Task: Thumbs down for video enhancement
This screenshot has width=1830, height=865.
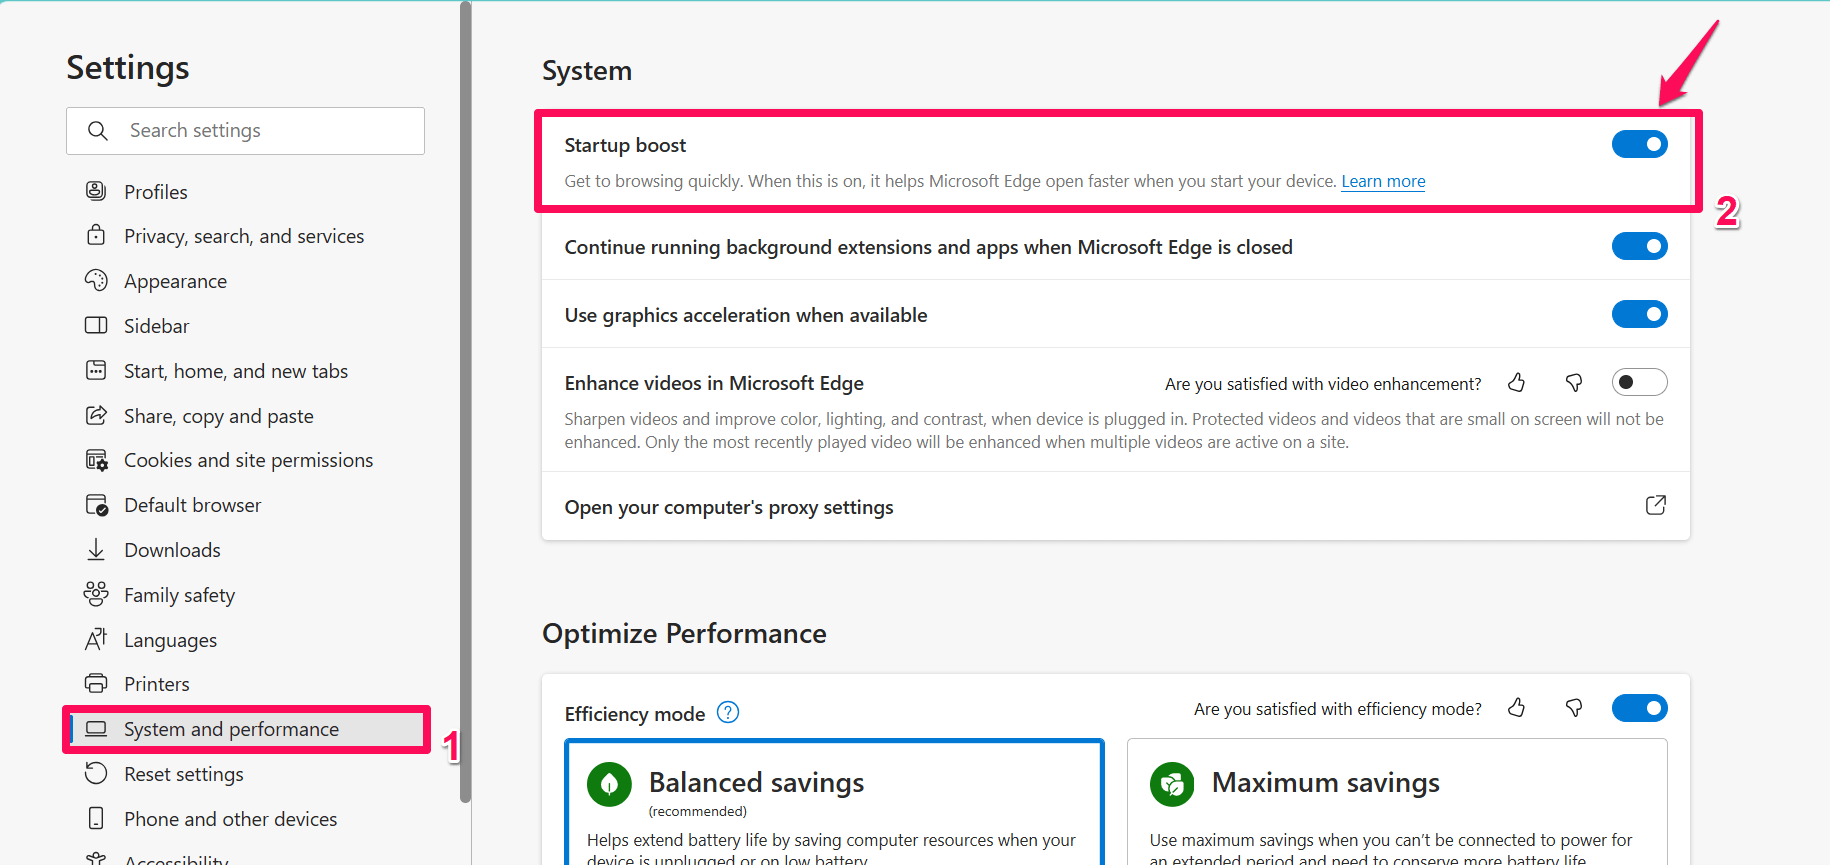Action: tap(1574, 383)
